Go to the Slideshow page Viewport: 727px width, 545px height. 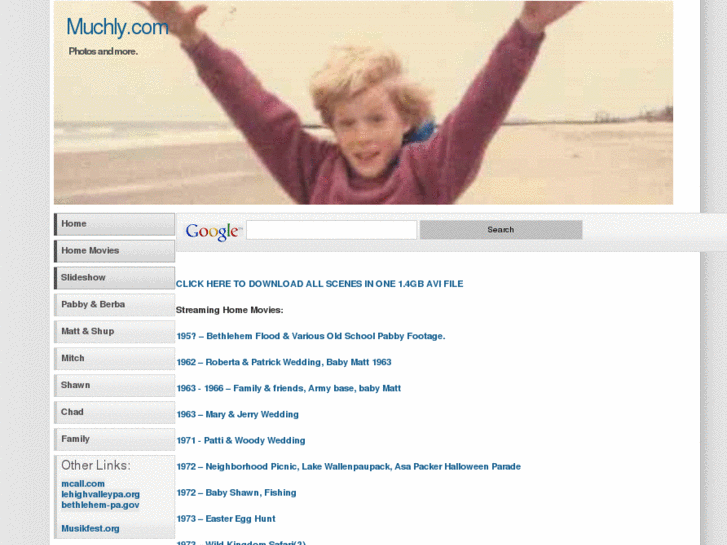(x=115, y=278)
